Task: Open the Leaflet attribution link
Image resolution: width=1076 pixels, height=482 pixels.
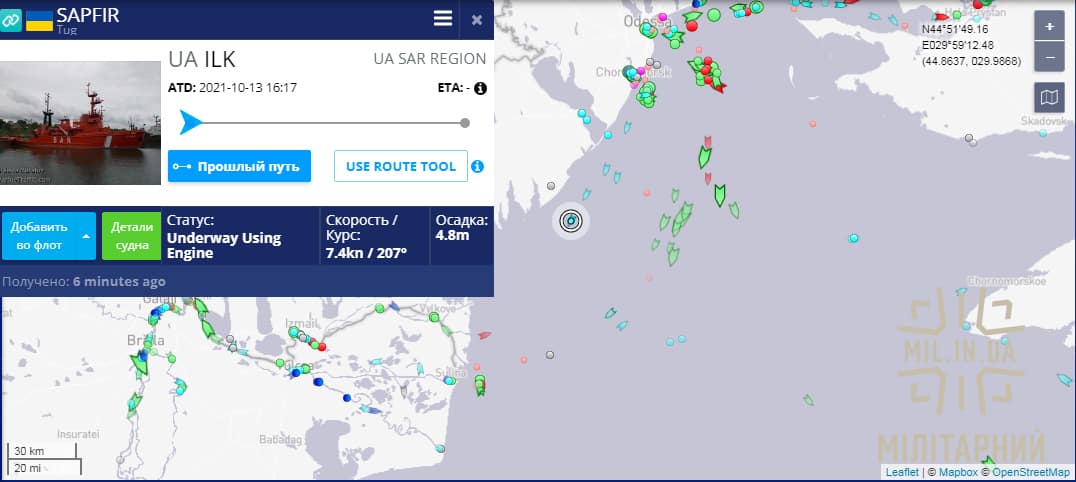Action: pyautogui.click(x=903, y=472)
